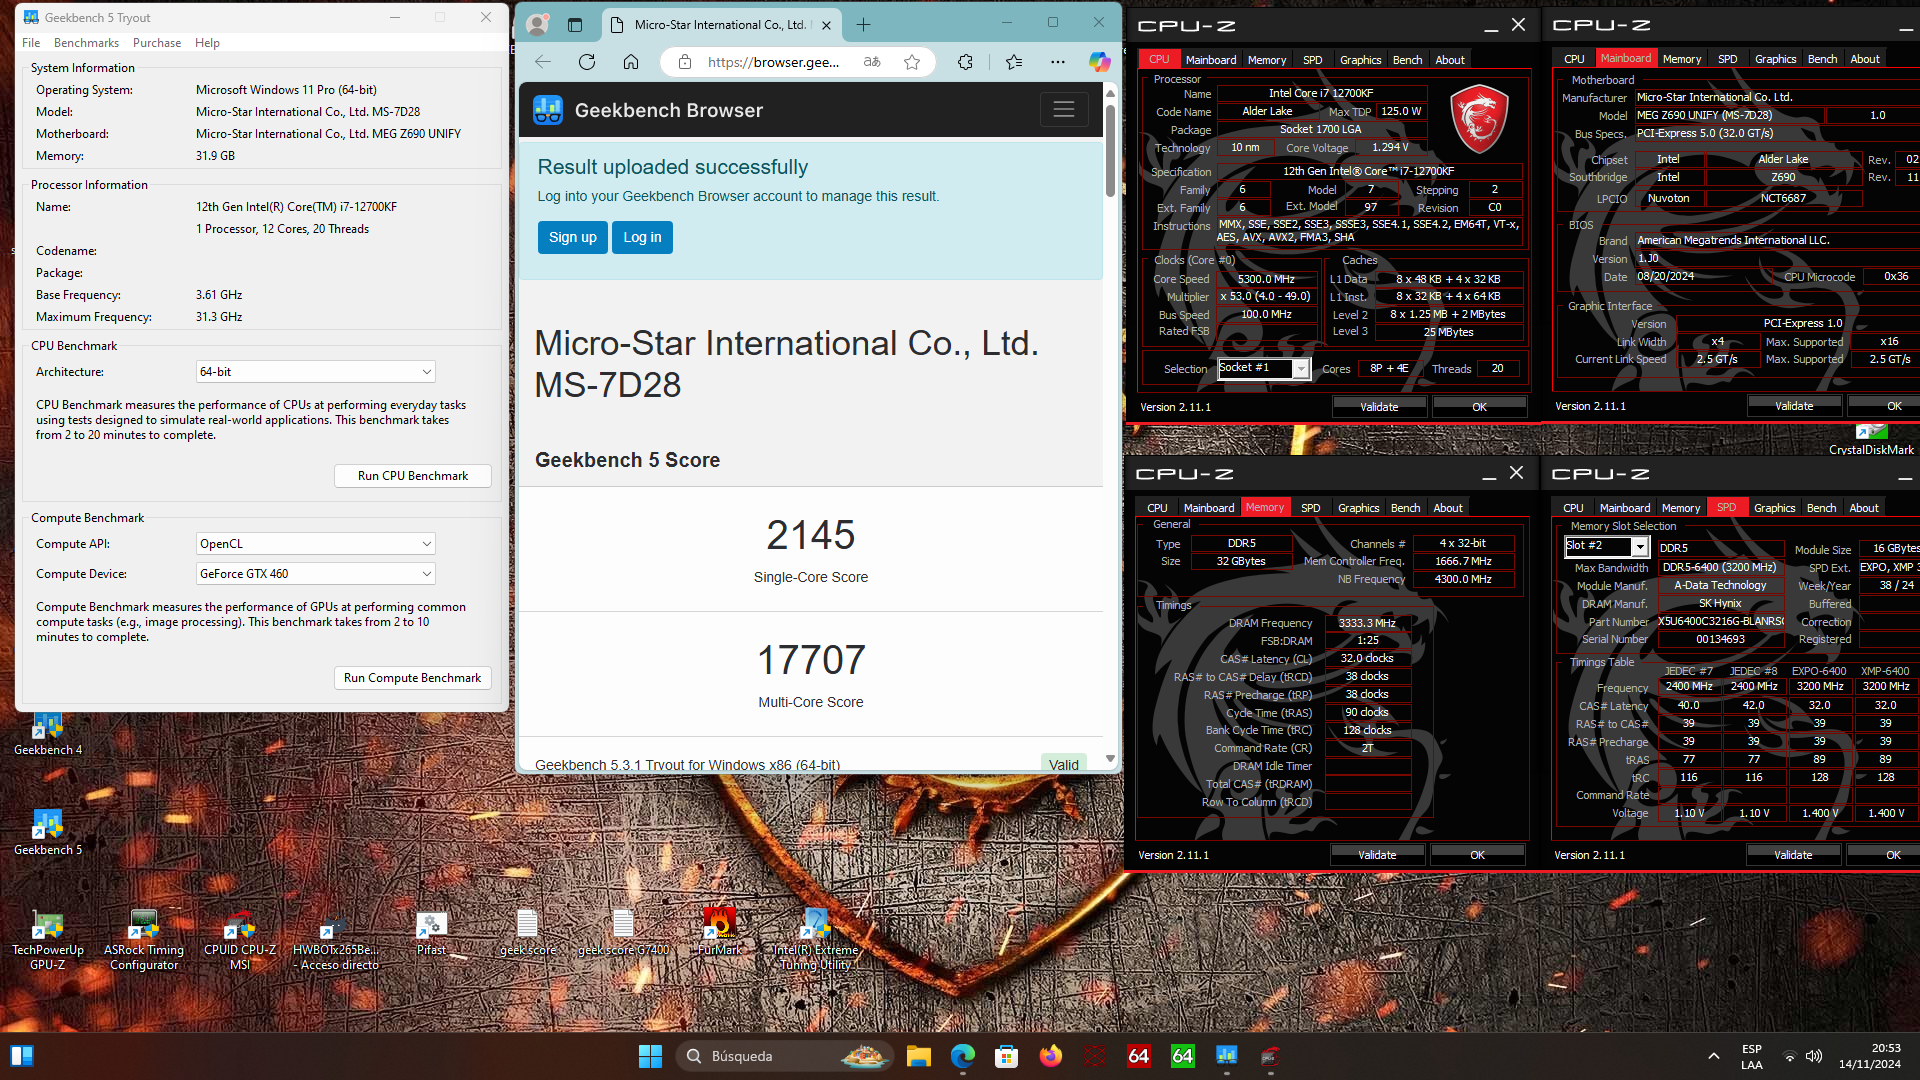This screenshot has width=1920, height=1080.
Task: Open the Edge Copilot icon
Action: (x=1100, y=62)
